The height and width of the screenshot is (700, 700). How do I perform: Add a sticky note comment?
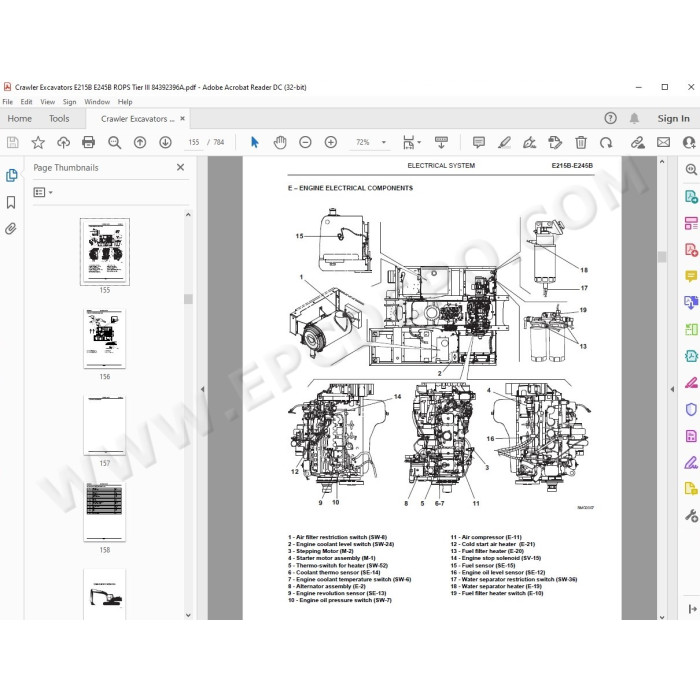(x=479, y=142)
